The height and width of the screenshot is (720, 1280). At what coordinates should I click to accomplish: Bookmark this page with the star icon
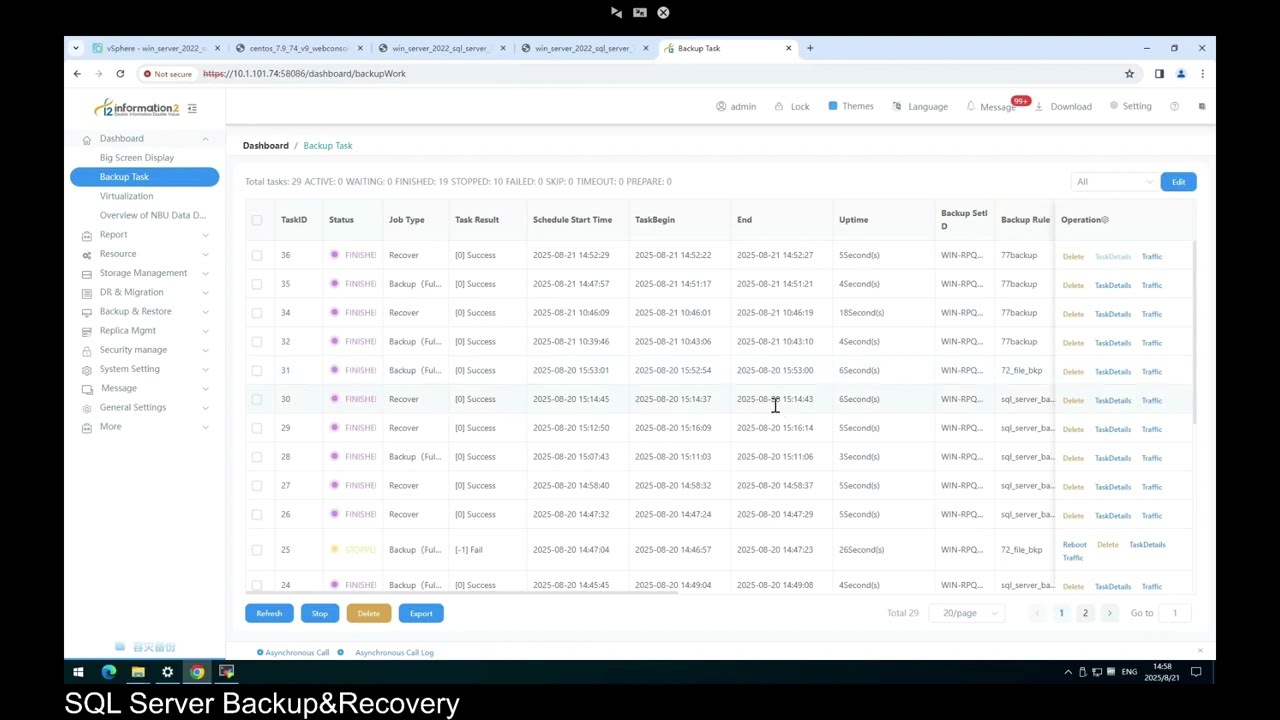pyautogui.click(x=1129, y=73)
